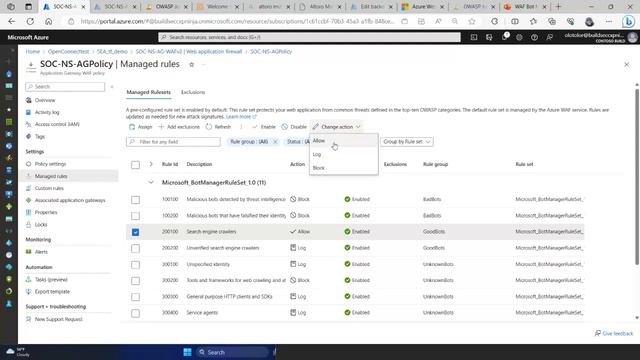Check rule 300200 Tools and frameworks checkbox
The height and width of the screenshot is (360, 640).
[136, 280]
